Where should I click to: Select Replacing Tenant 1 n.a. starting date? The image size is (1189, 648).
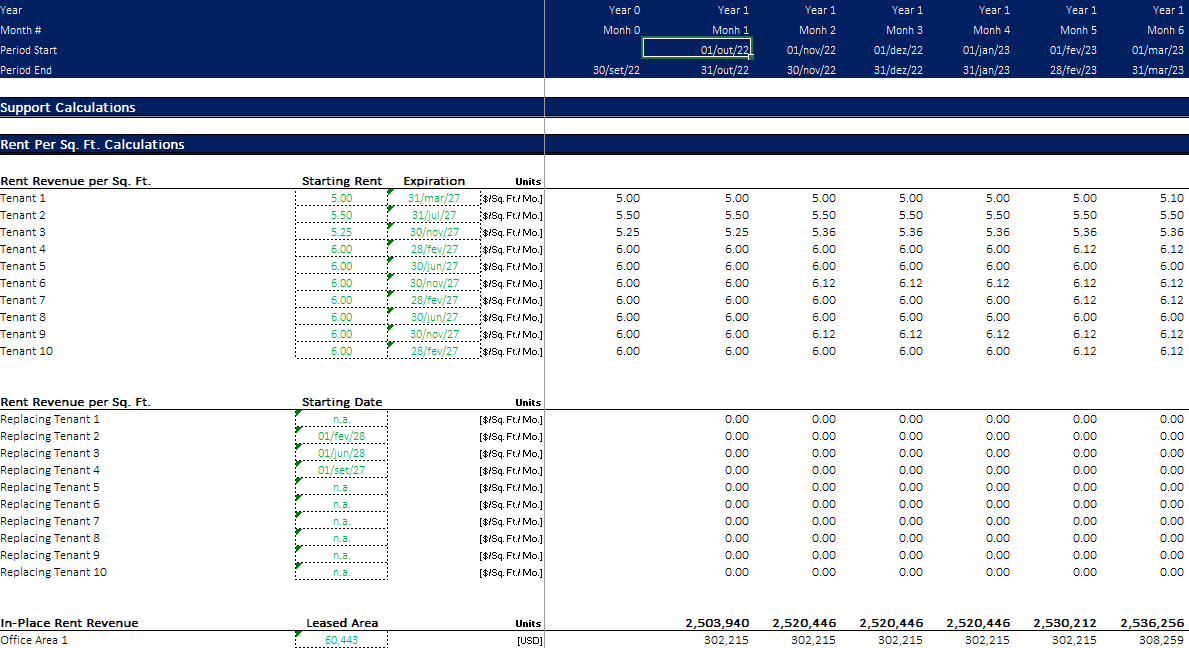pyautogui.click(x=341, y=419)
